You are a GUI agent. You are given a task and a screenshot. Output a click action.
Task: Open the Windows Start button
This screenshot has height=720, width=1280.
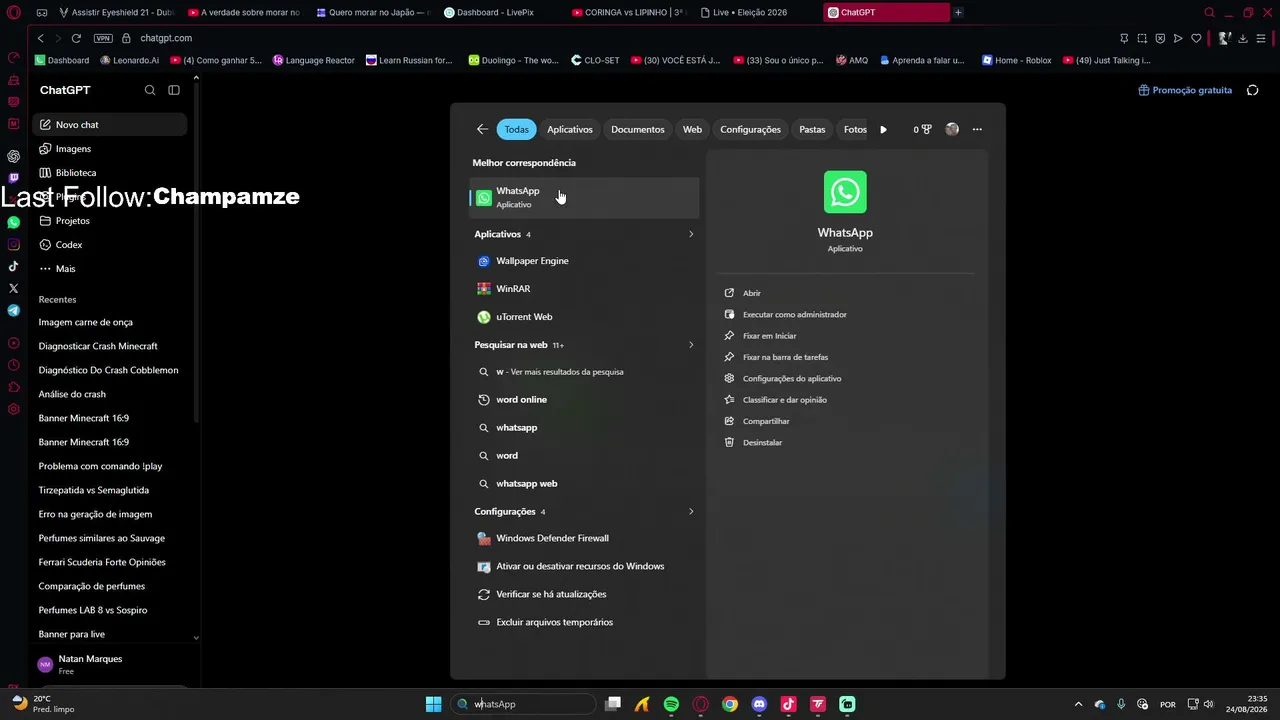click(x=433, y=704)
